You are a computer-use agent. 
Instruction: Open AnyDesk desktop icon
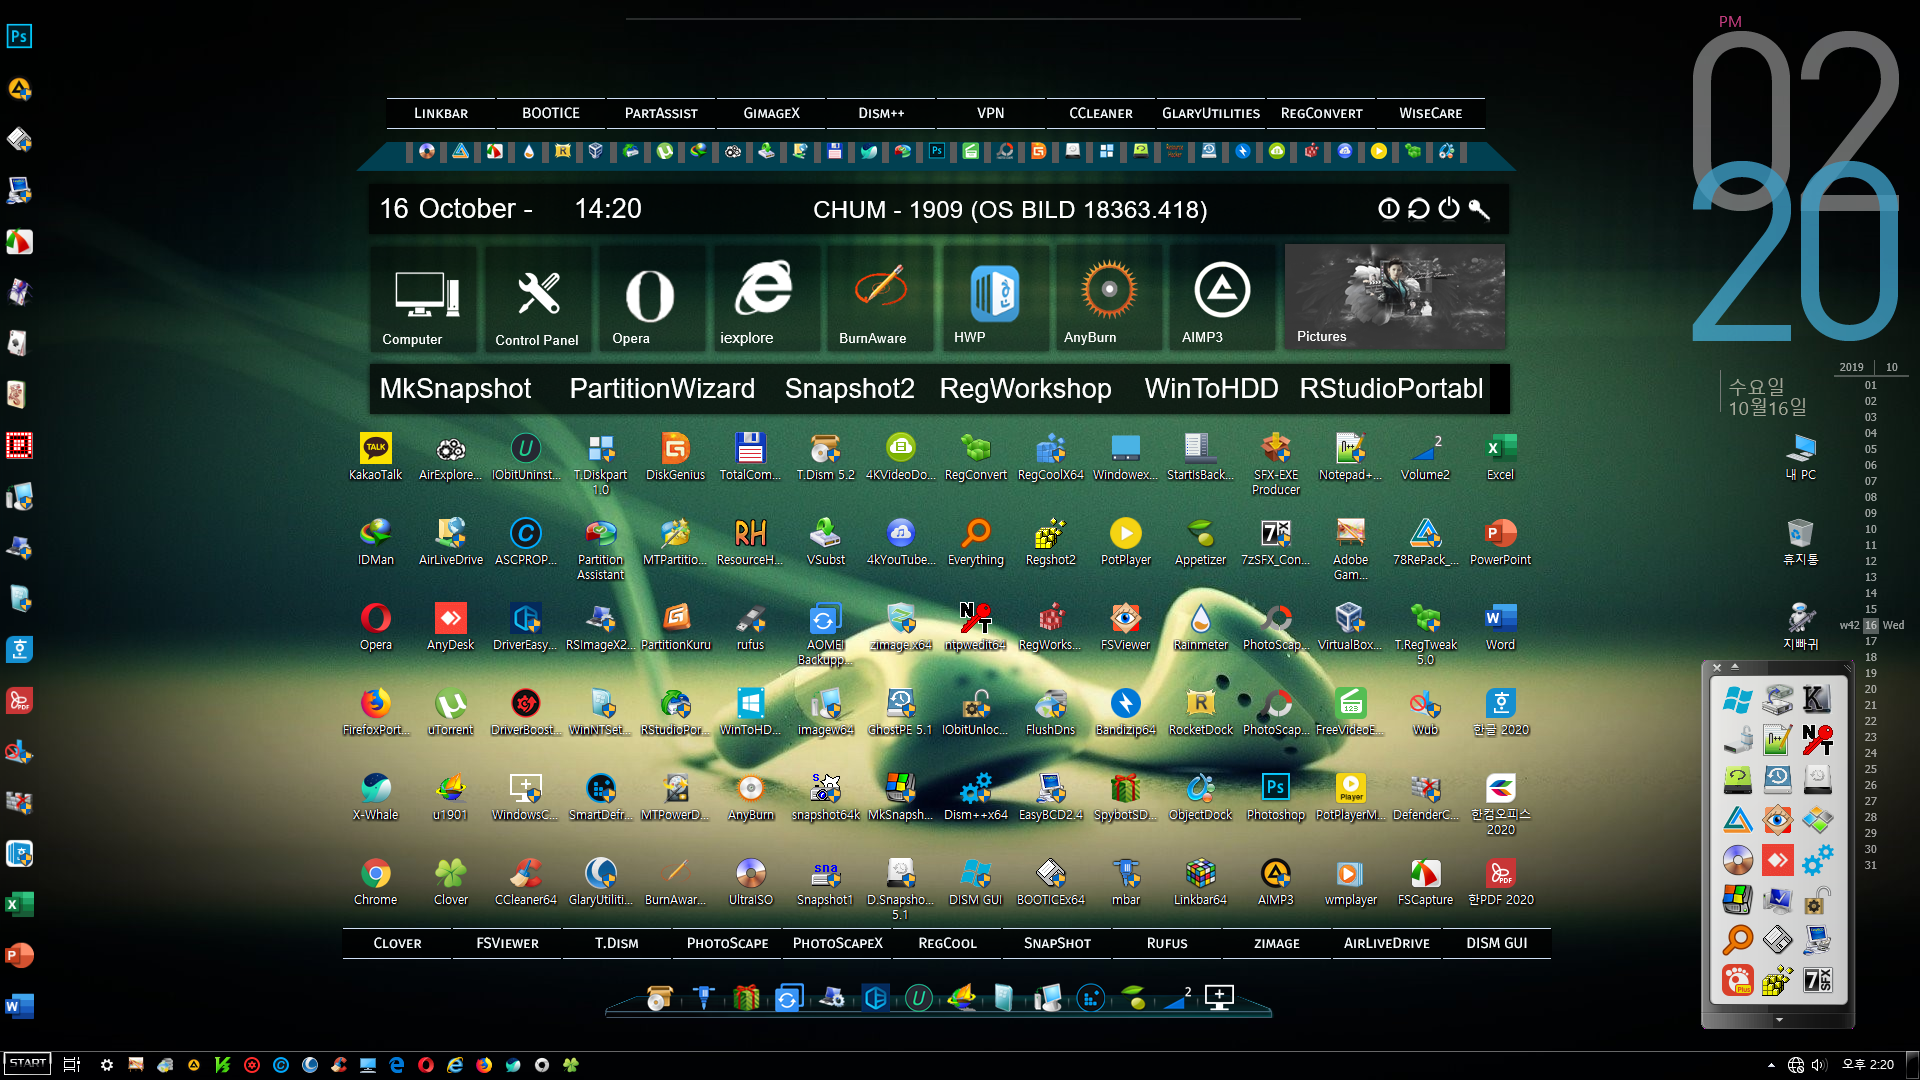click(x=450, y=627)
